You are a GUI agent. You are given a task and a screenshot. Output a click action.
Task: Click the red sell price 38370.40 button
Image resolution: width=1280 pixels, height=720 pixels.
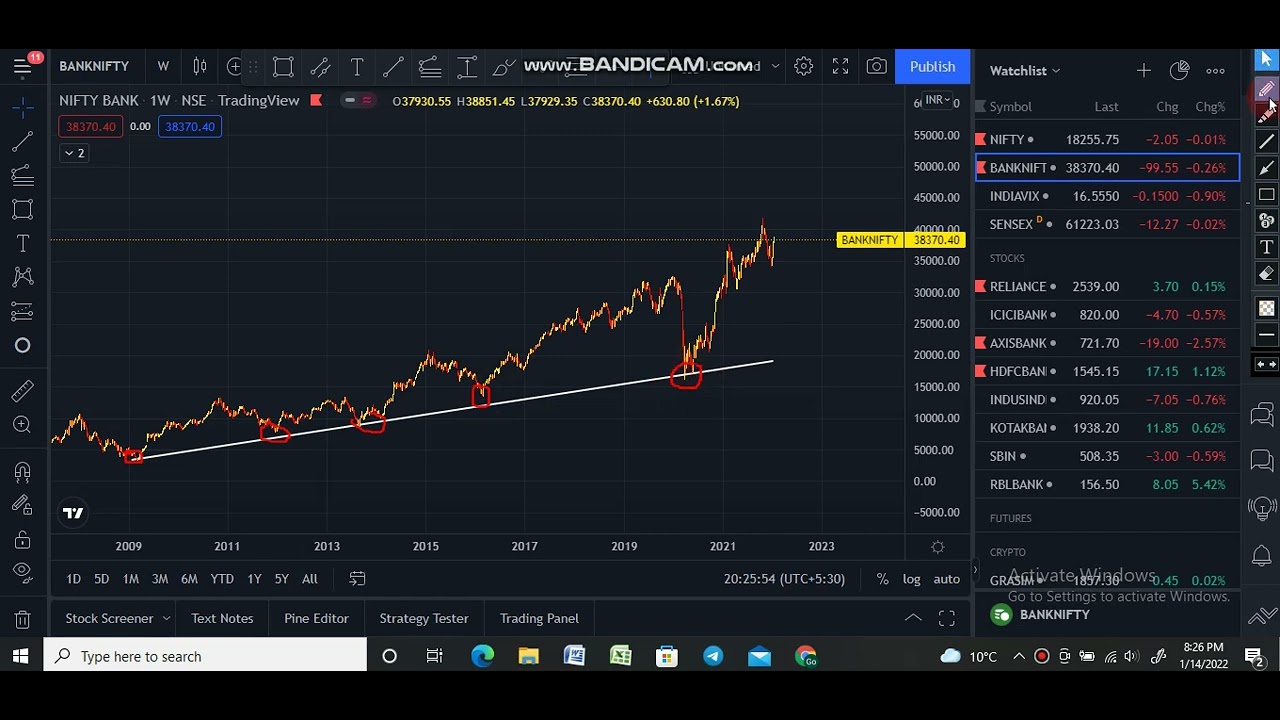[x=91, y=127]
